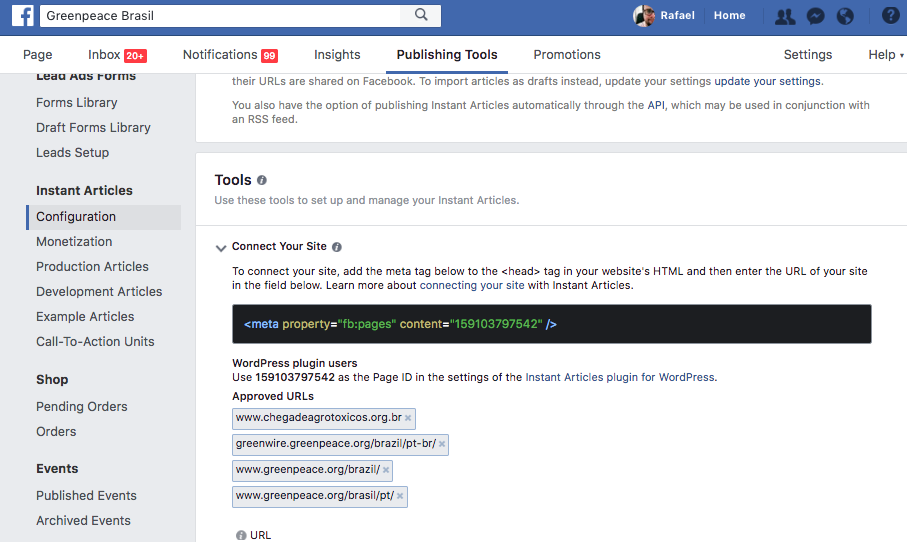Click the help question mark icon
This screenshot has width=907, height=542.
[890, 16]
